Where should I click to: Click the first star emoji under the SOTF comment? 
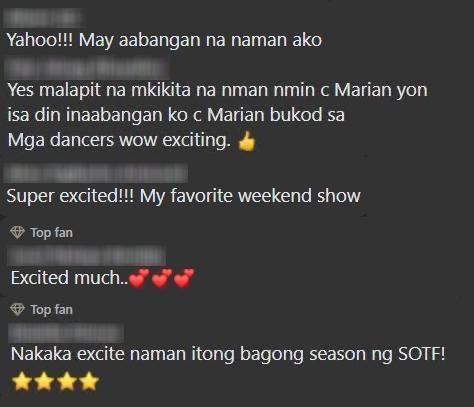click(22, 381)
